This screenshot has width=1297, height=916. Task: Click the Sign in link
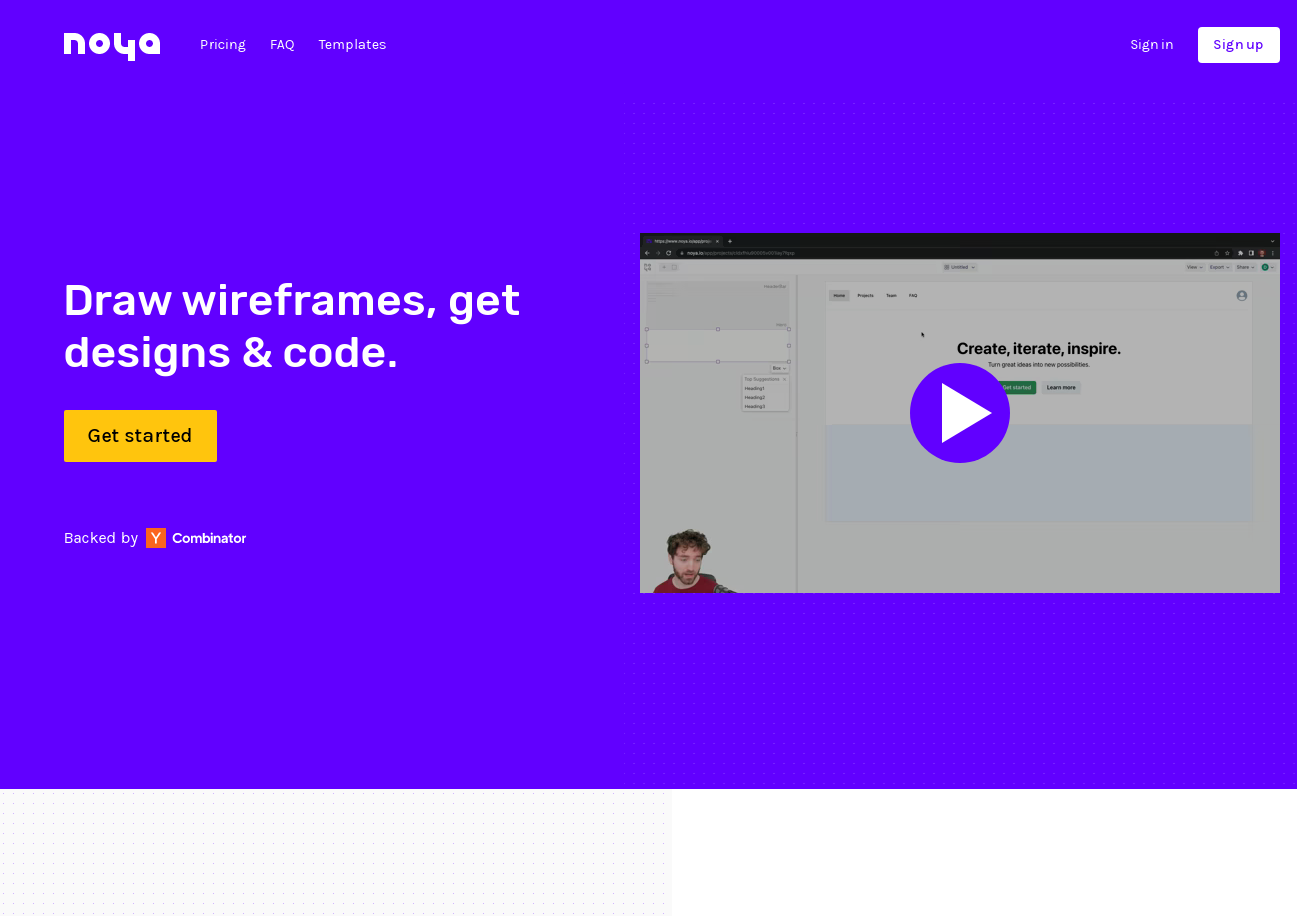[x=1151, y=45]
